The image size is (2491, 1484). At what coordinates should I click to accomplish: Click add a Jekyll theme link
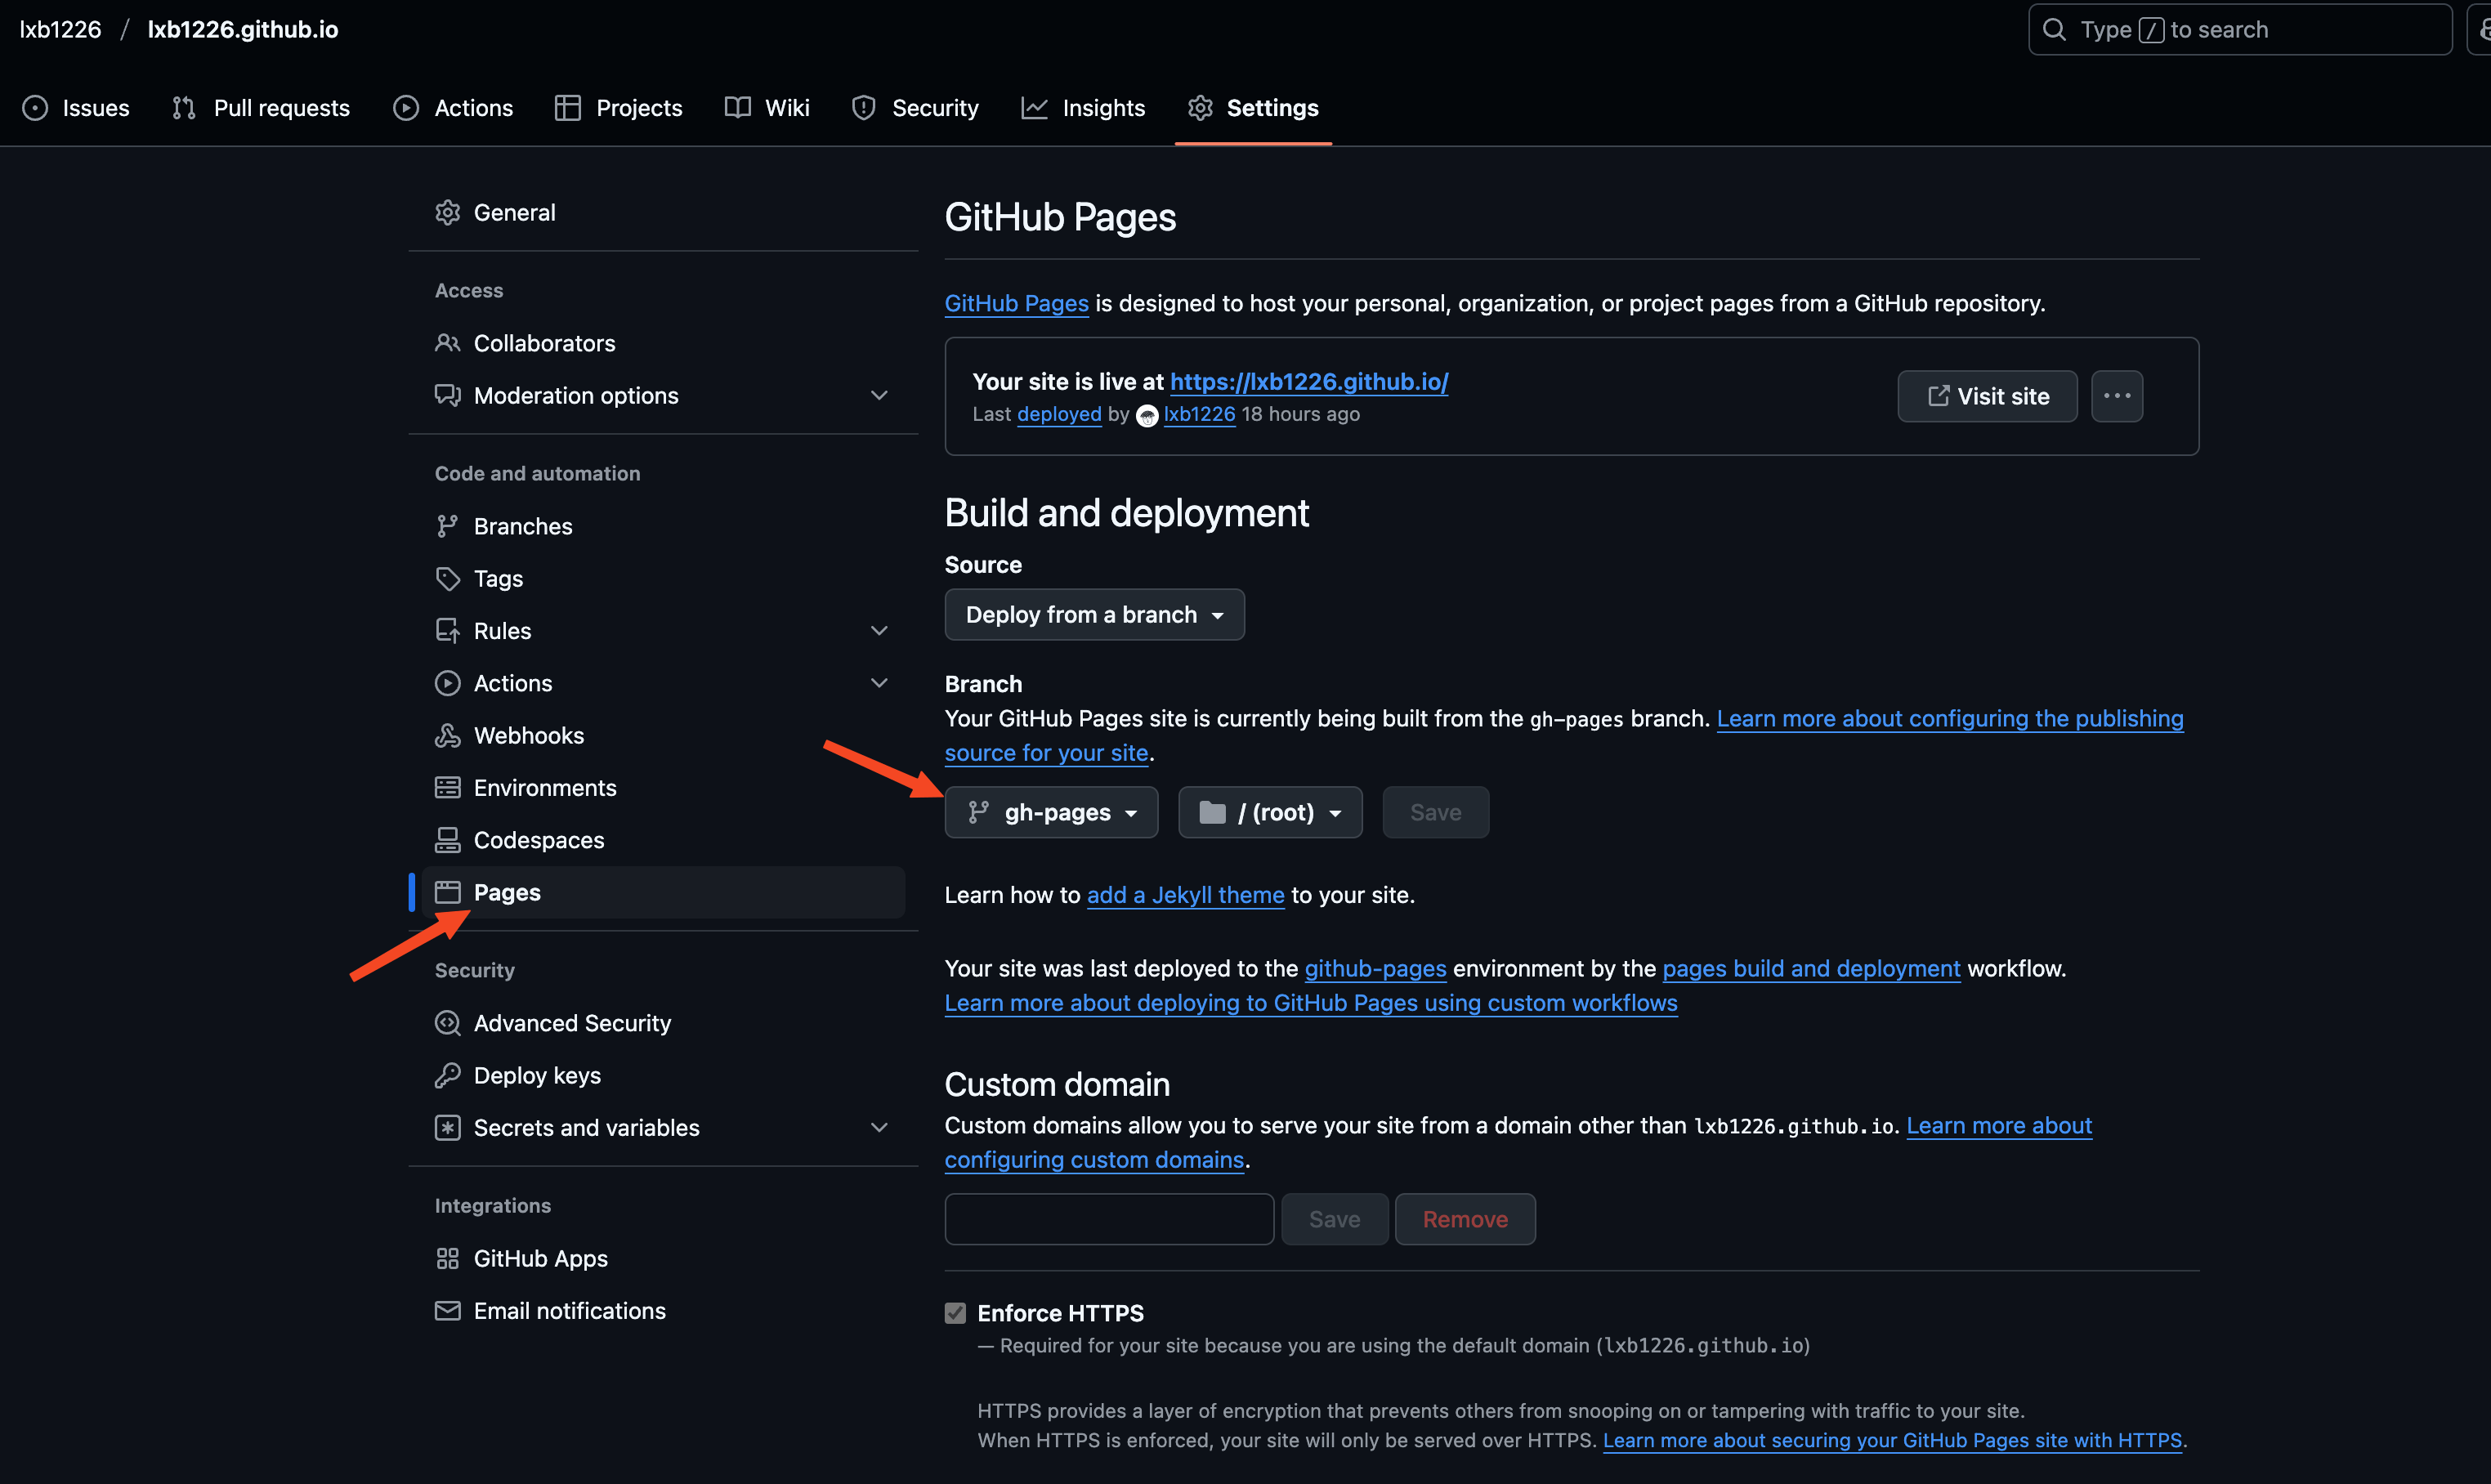coord(1185,895)
